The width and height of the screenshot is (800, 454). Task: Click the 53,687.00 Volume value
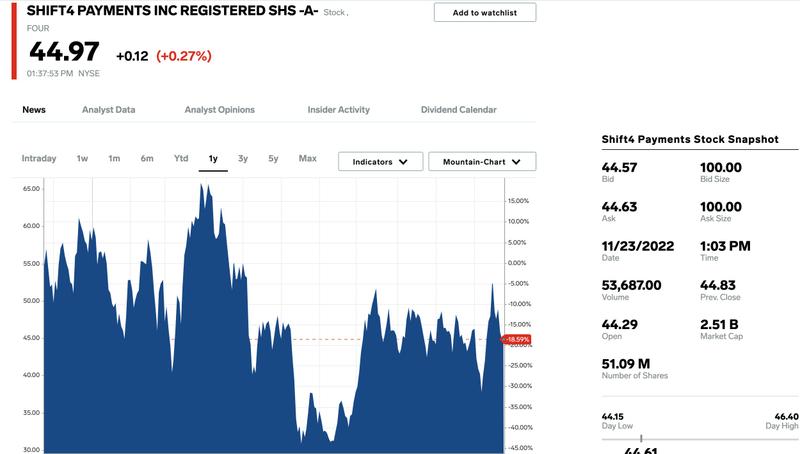[x=632, y=285]
